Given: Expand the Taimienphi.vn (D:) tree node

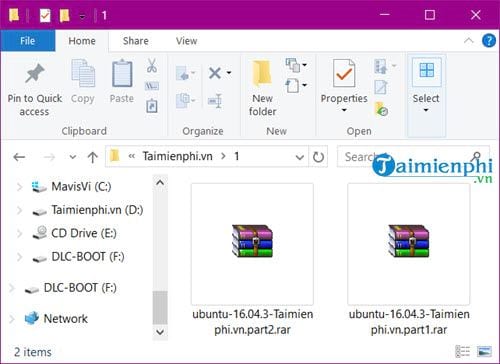Looking at the screenshot, I should coord(19,210).
